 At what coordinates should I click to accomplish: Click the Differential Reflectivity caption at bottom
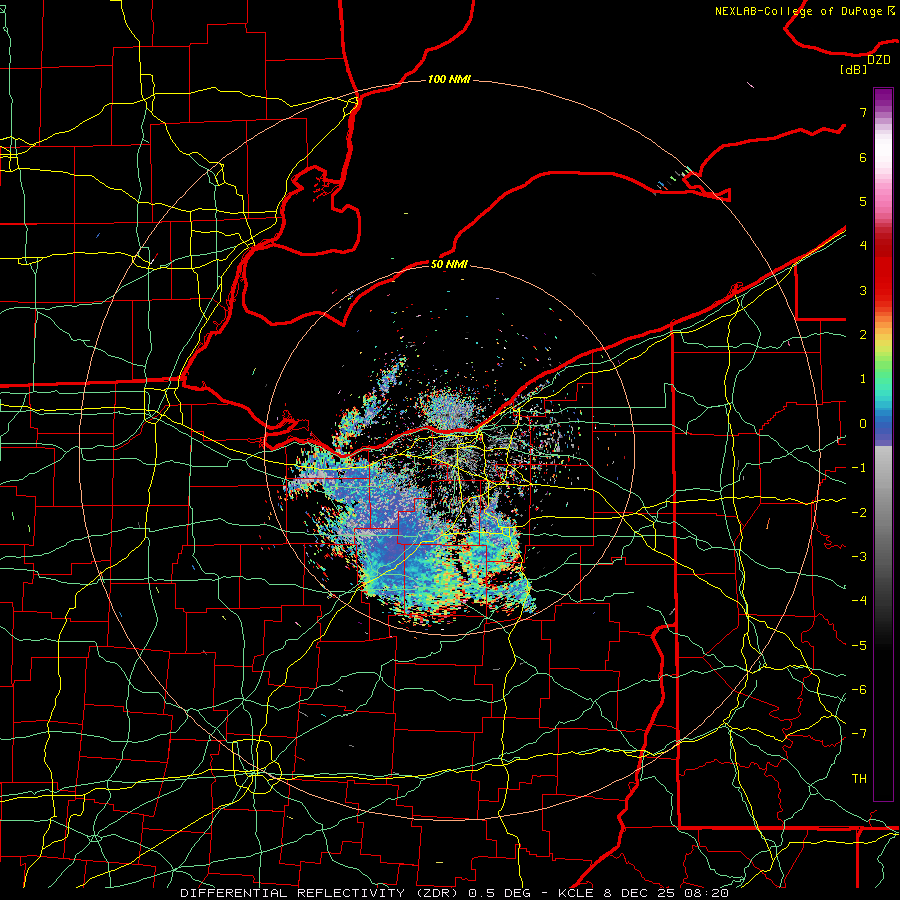(x=454, y=893)
